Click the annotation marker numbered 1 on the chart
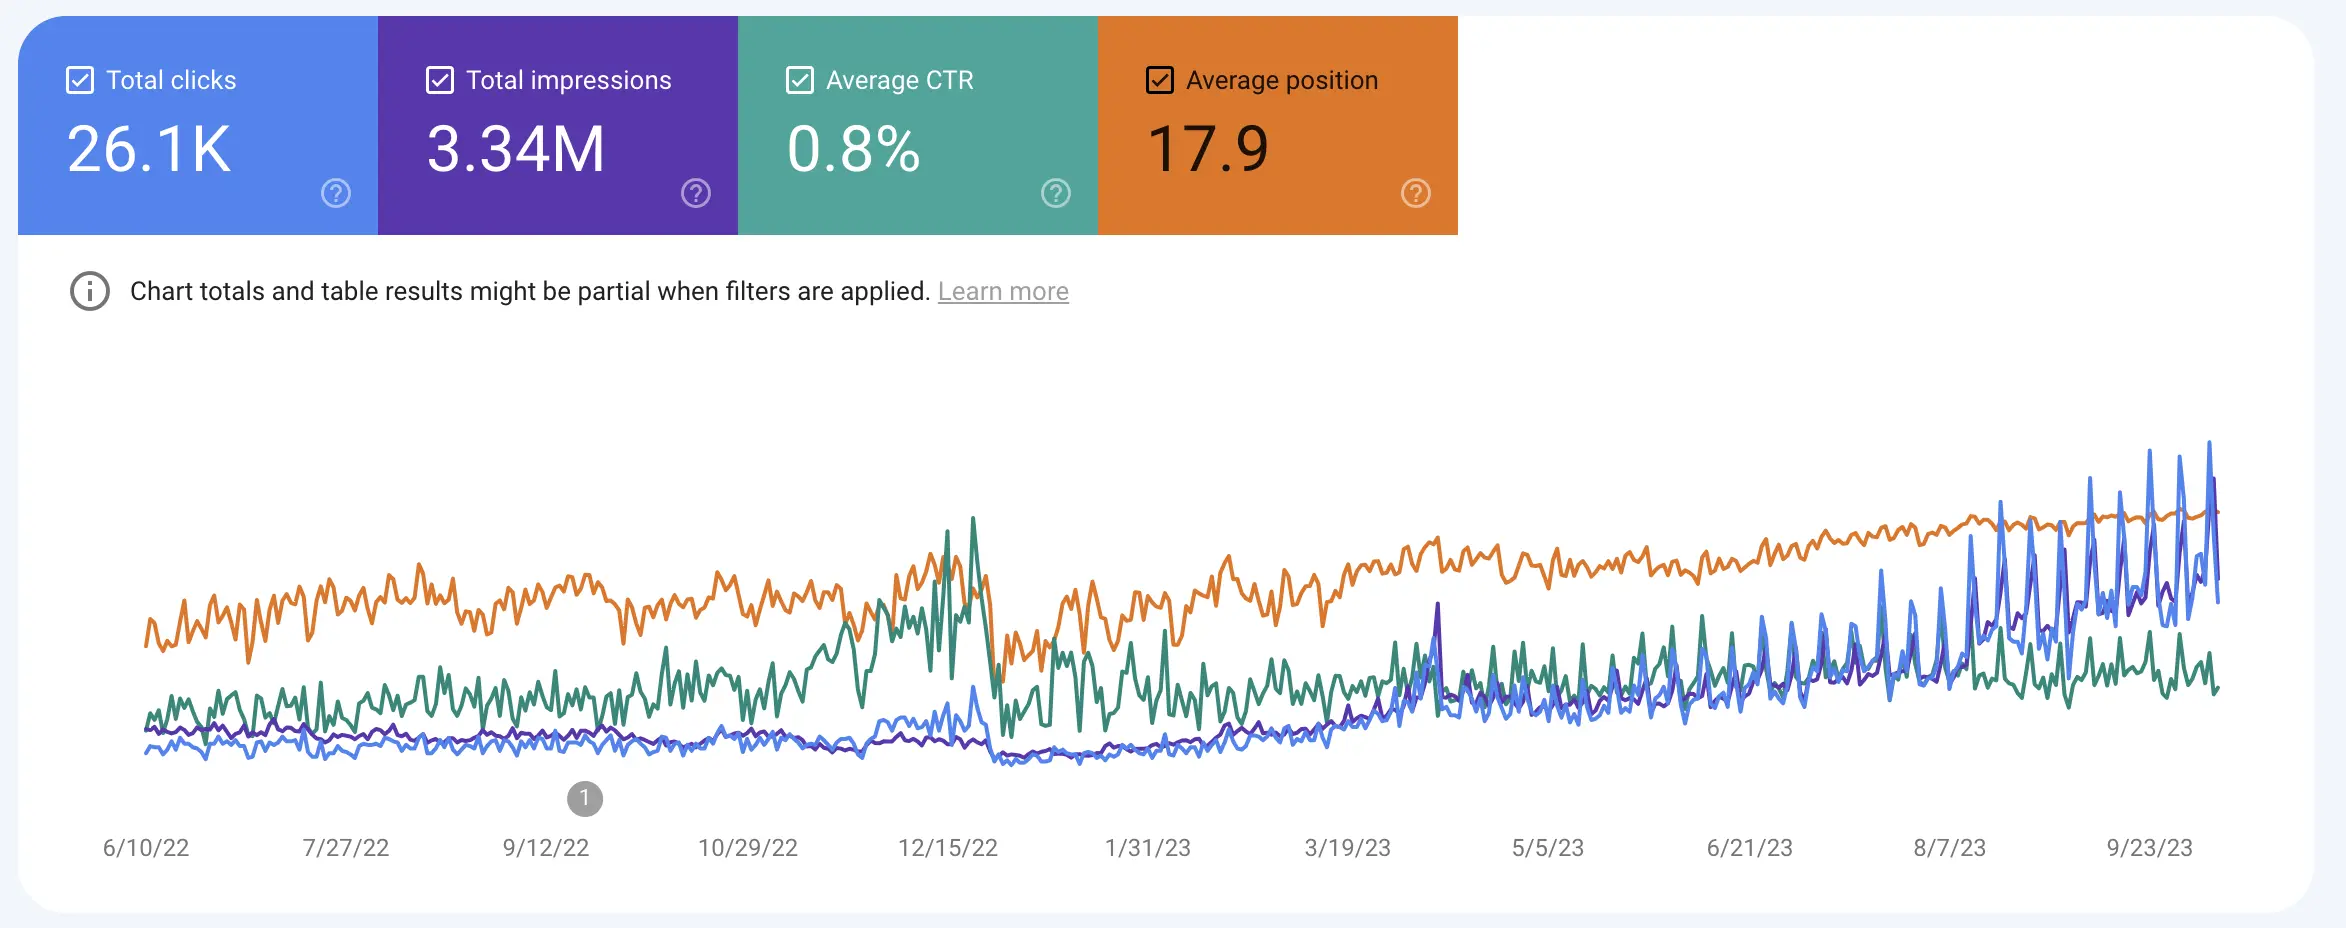 pyautogui.click(x=585, y=799)
